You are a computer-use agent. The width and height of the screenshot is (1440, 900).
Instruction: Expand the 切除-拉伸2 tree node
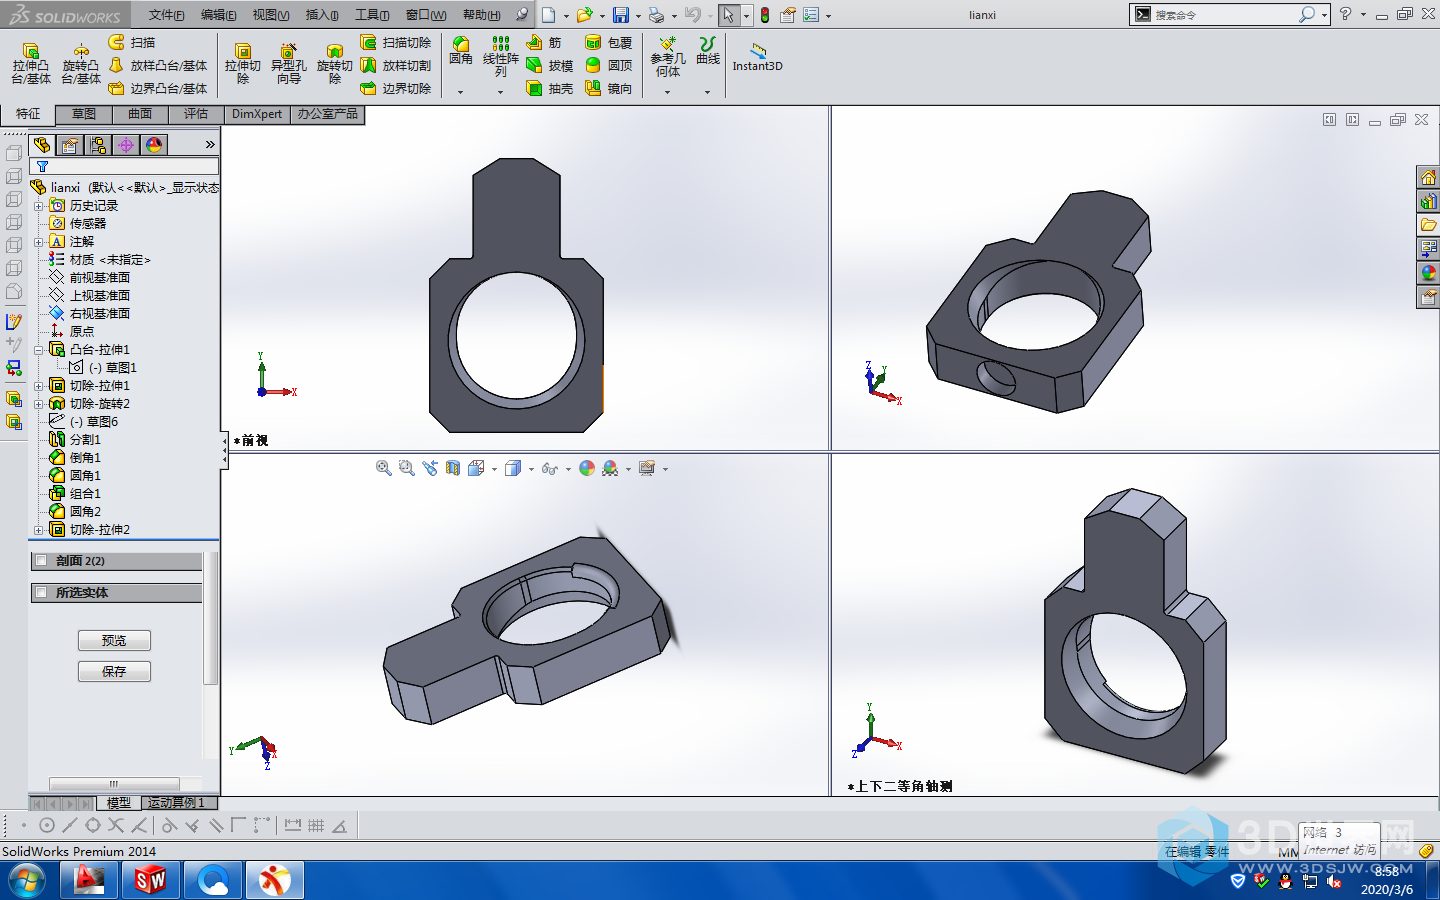(38, 530)
